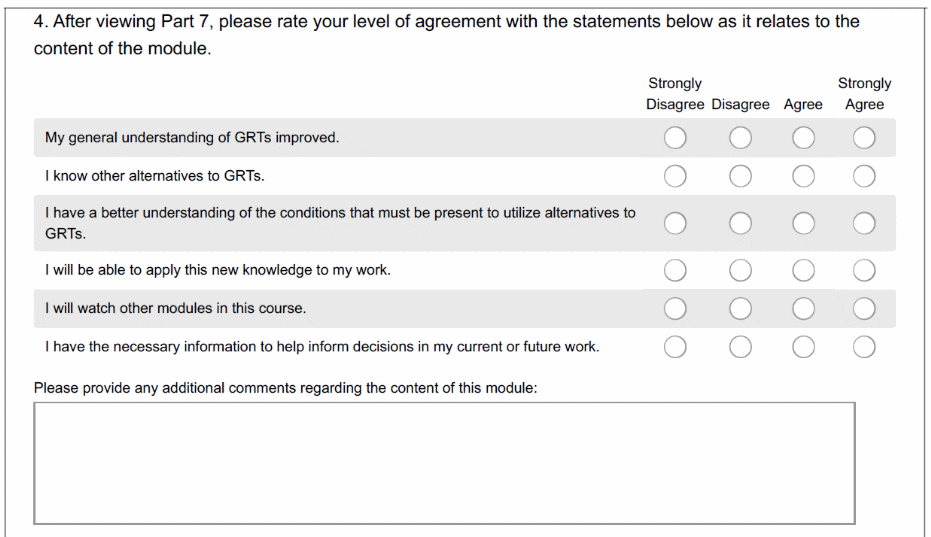
Task: Check Disagree for having necessary information statement
Action: tap(740, 347)
